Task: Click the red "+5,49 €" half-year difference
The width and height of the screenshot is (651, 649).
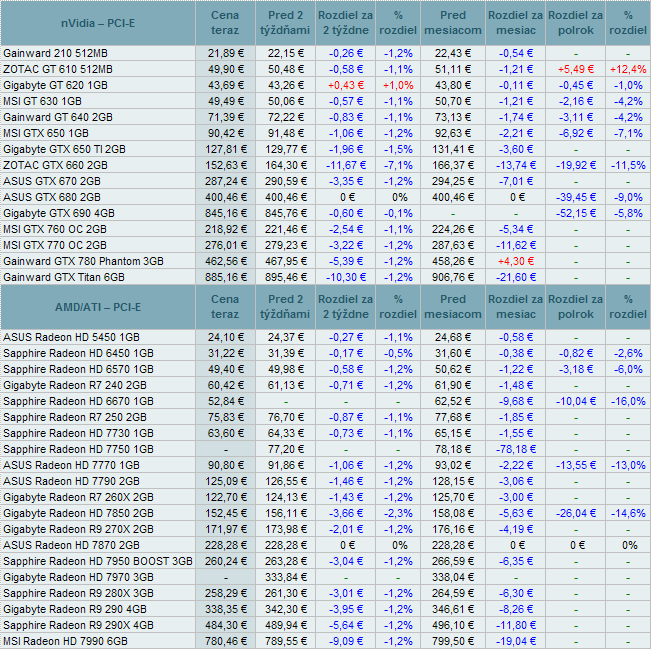Action: [575, 69]
